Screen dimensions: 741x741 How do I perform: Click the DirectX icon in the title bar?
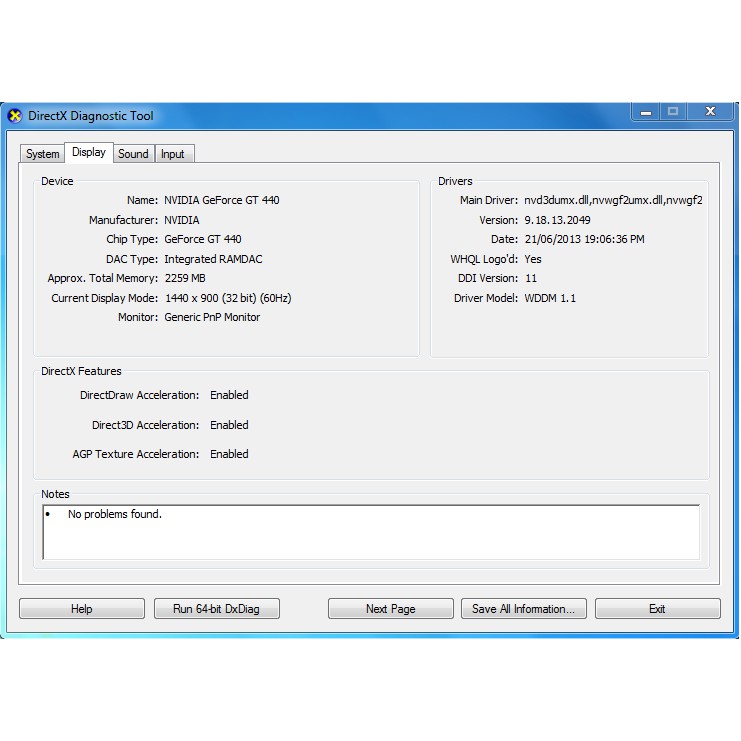[14, 116]
